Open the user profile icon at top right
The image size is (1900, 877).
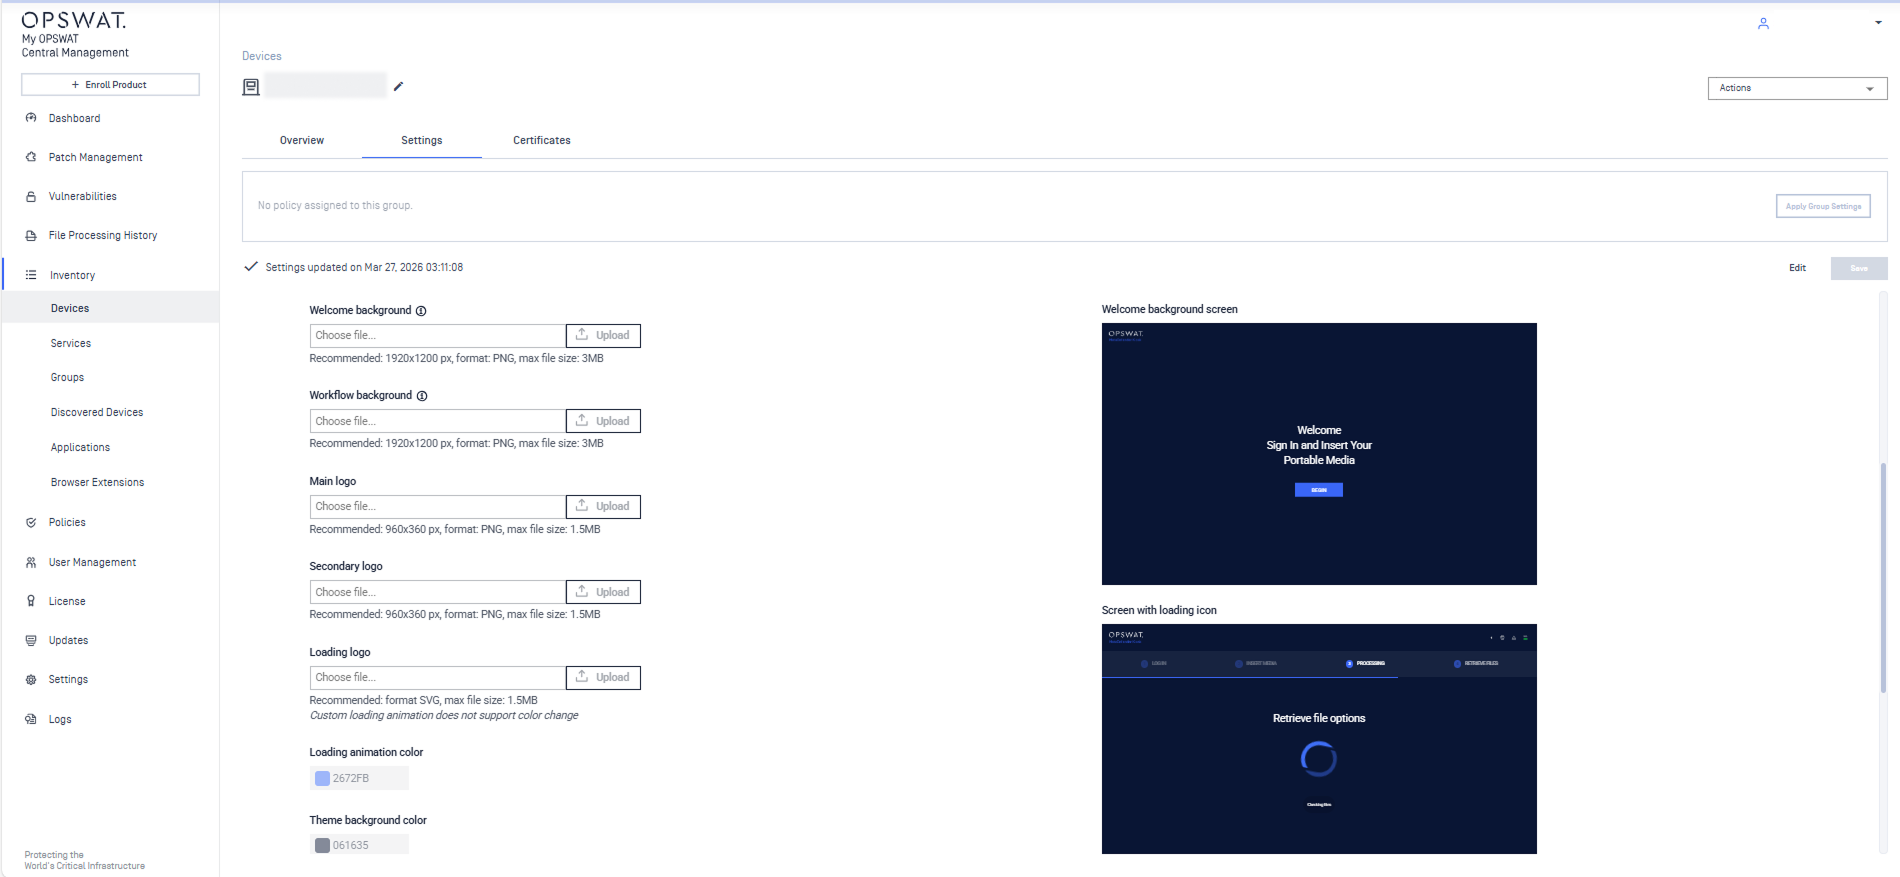pos(1763,23)
